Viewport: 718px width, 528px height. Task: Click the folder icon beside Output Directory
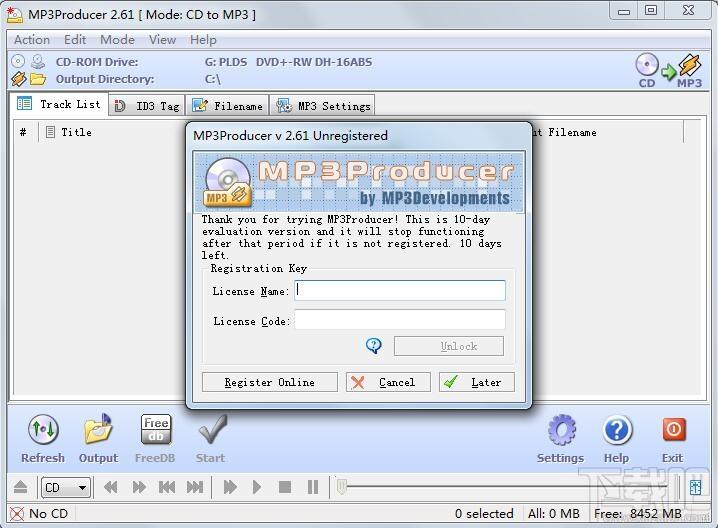pyautogui.click(x=38, y=79)
